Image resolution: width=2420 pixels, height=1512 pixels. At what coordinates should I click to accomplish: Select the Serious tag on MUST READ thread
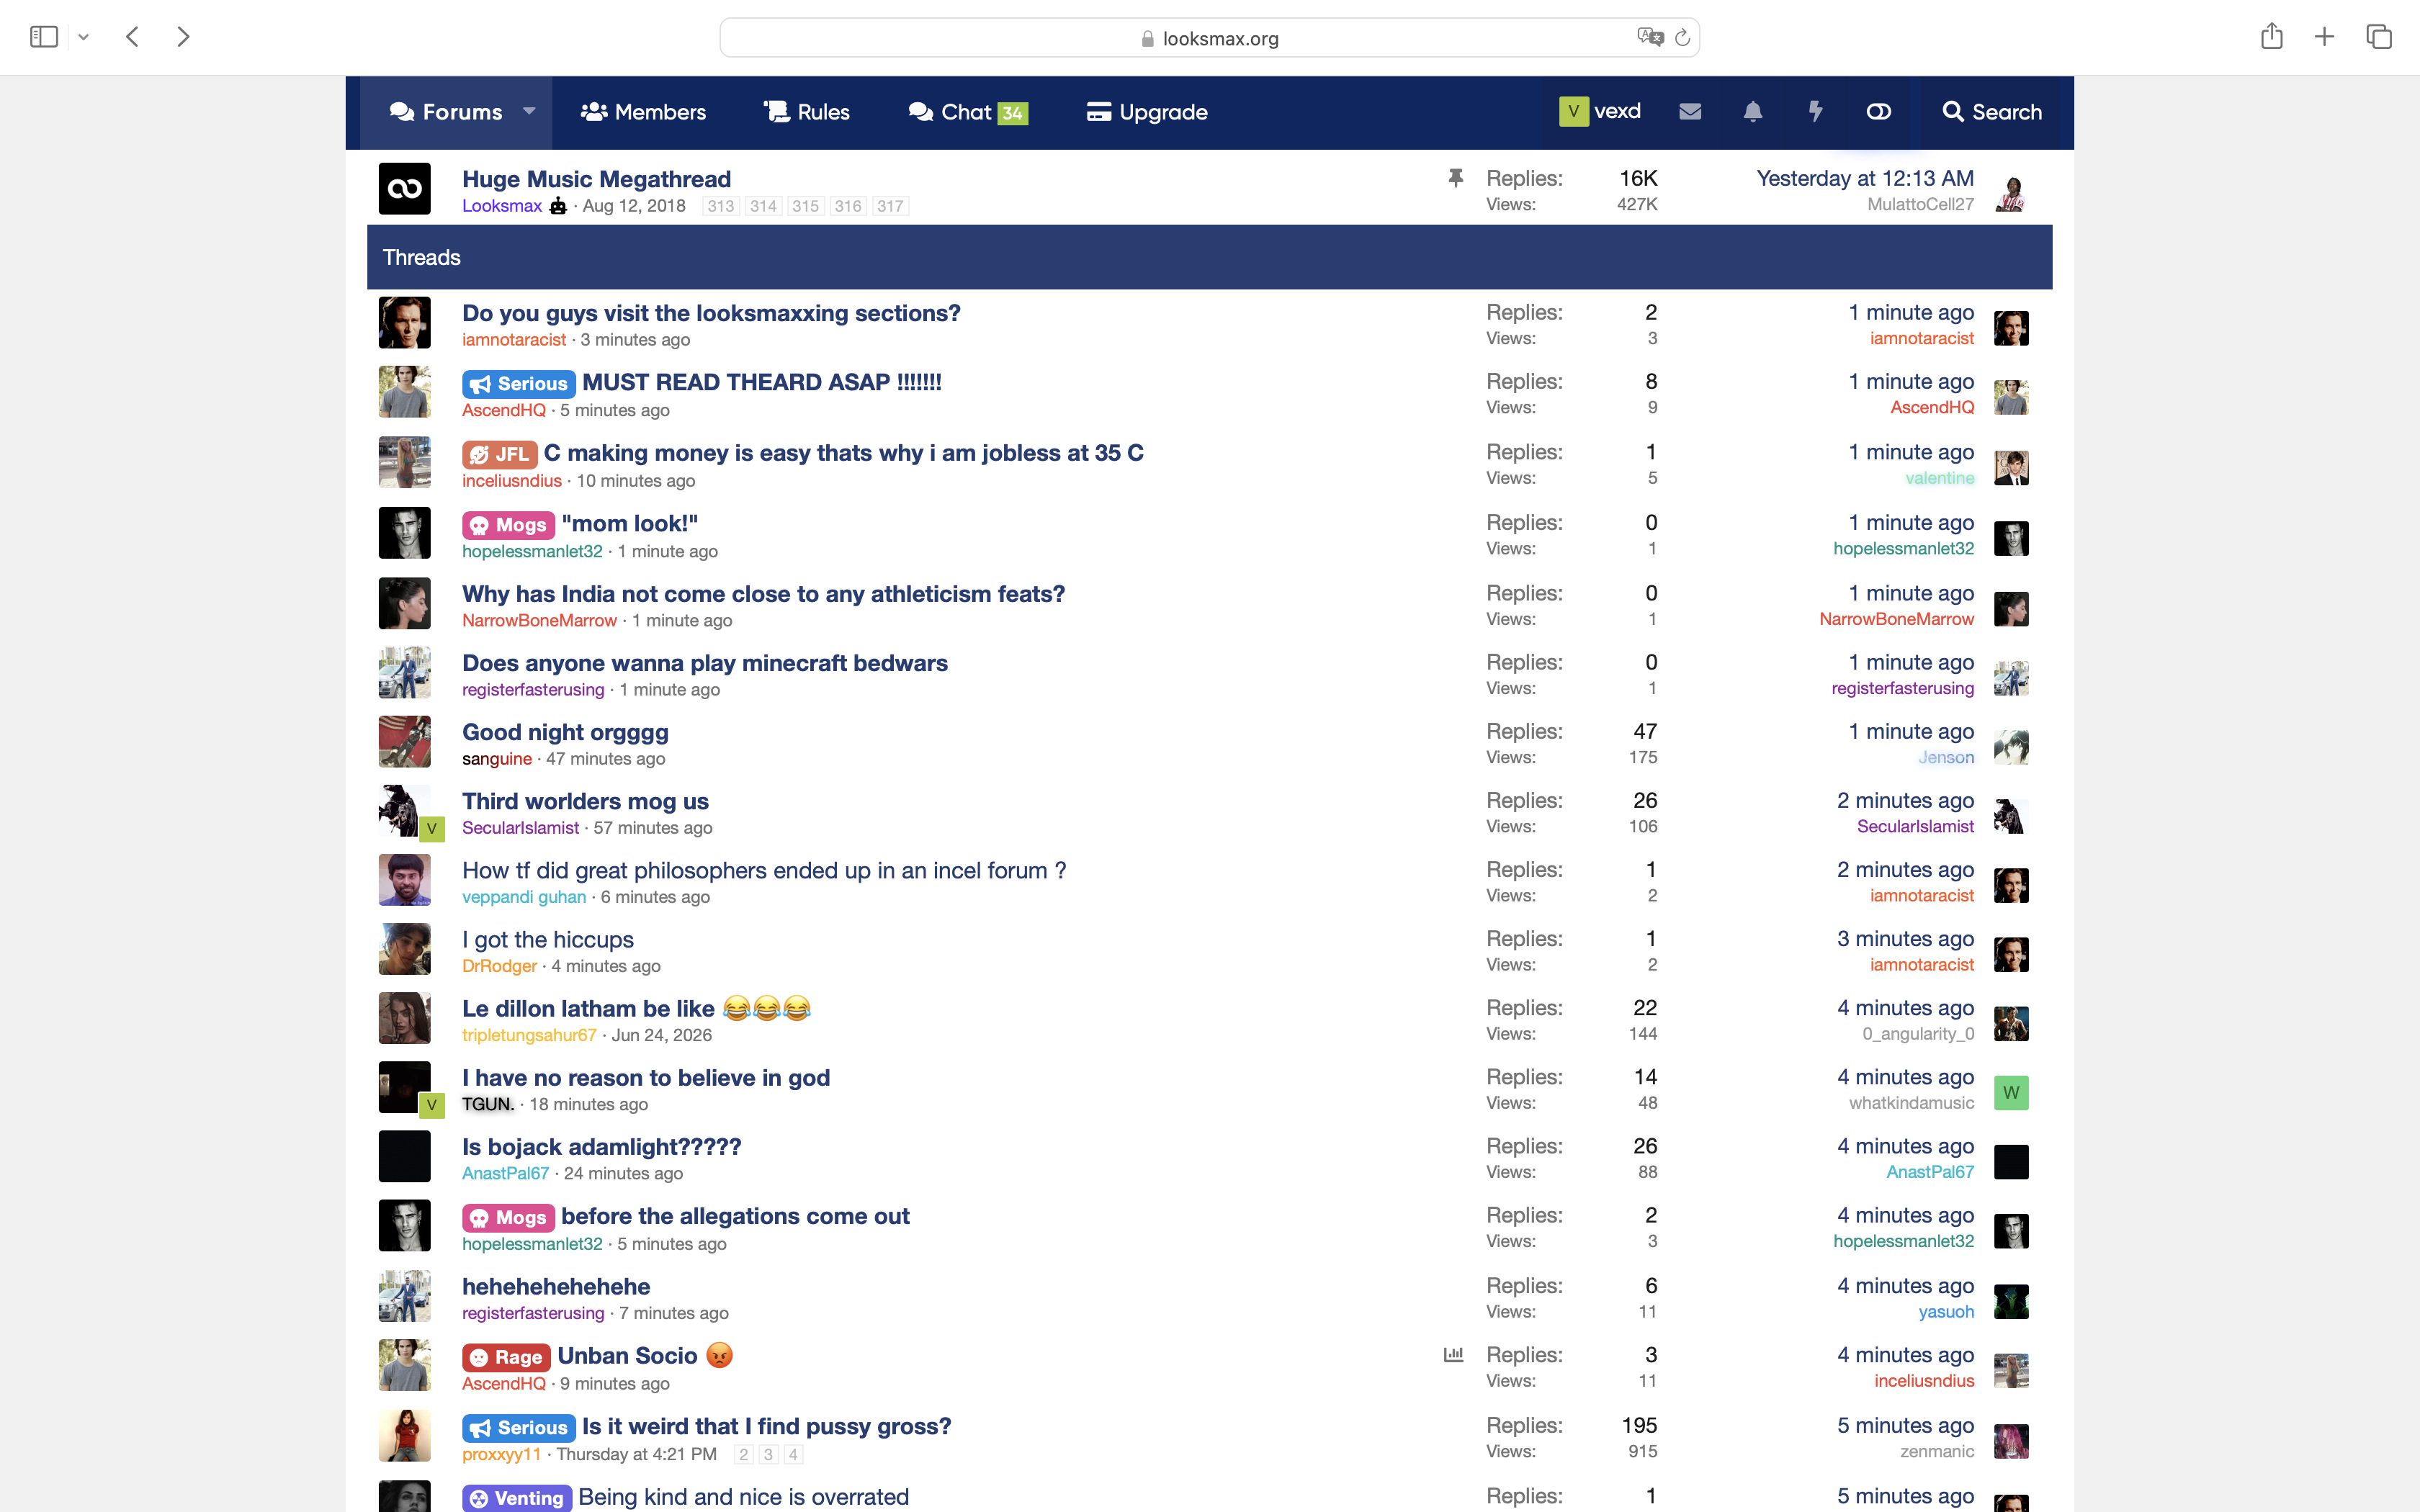tap(519, 384)
